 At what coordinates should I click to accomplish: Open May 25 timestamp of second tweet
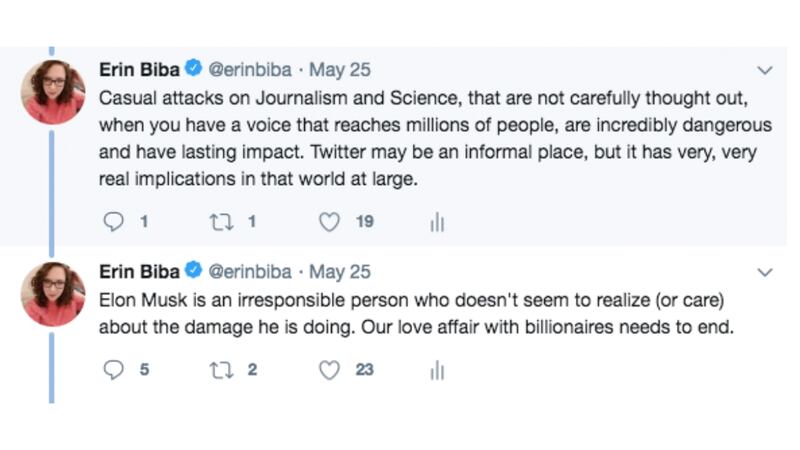[340, 272]
